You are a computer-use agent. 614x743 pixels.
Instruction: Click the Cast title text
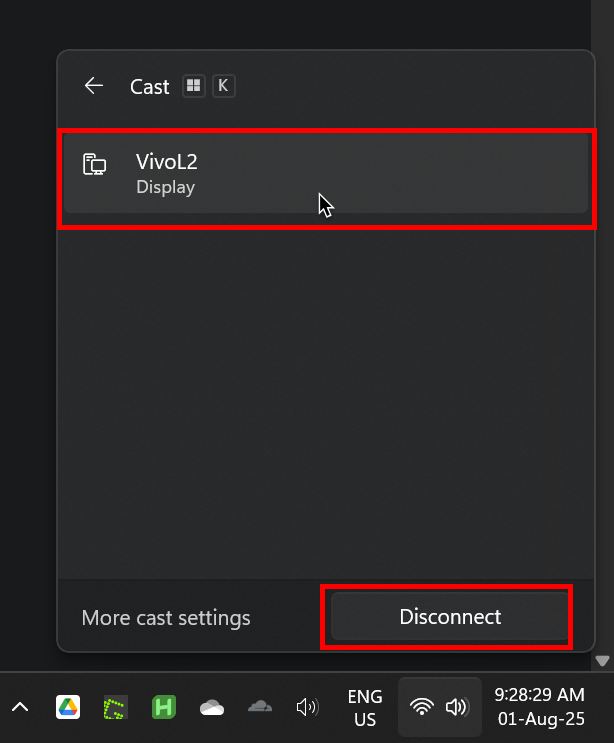tap(150, 87)
